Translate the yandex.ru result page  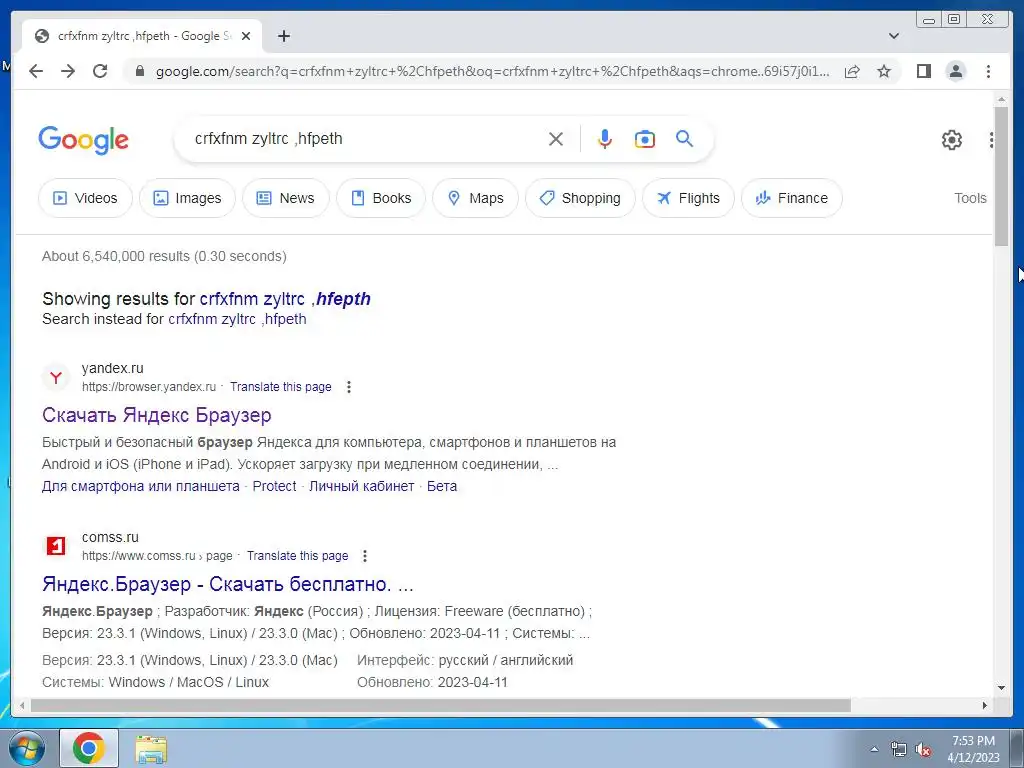(x=281, y=387)
